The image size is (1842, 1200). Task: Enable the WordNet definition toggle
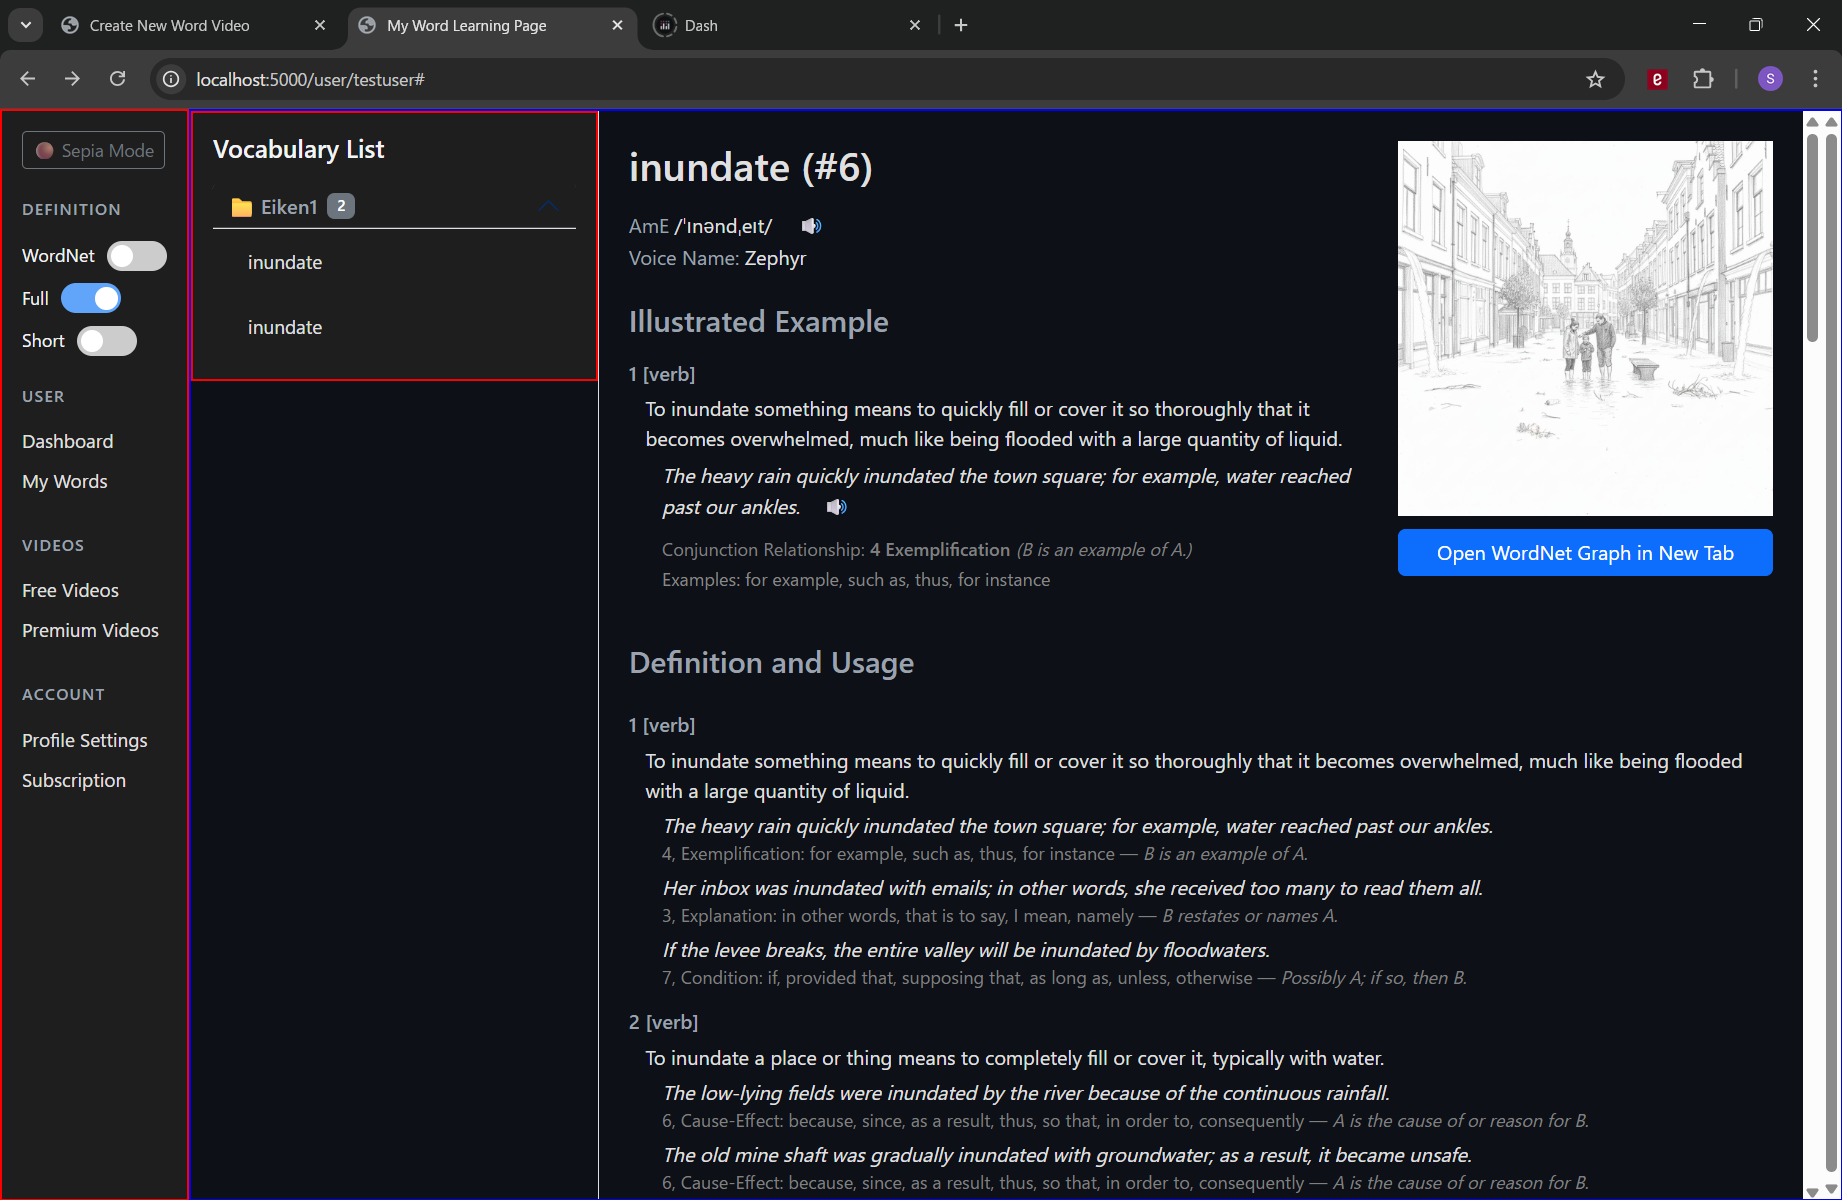(x=137, y=256)
